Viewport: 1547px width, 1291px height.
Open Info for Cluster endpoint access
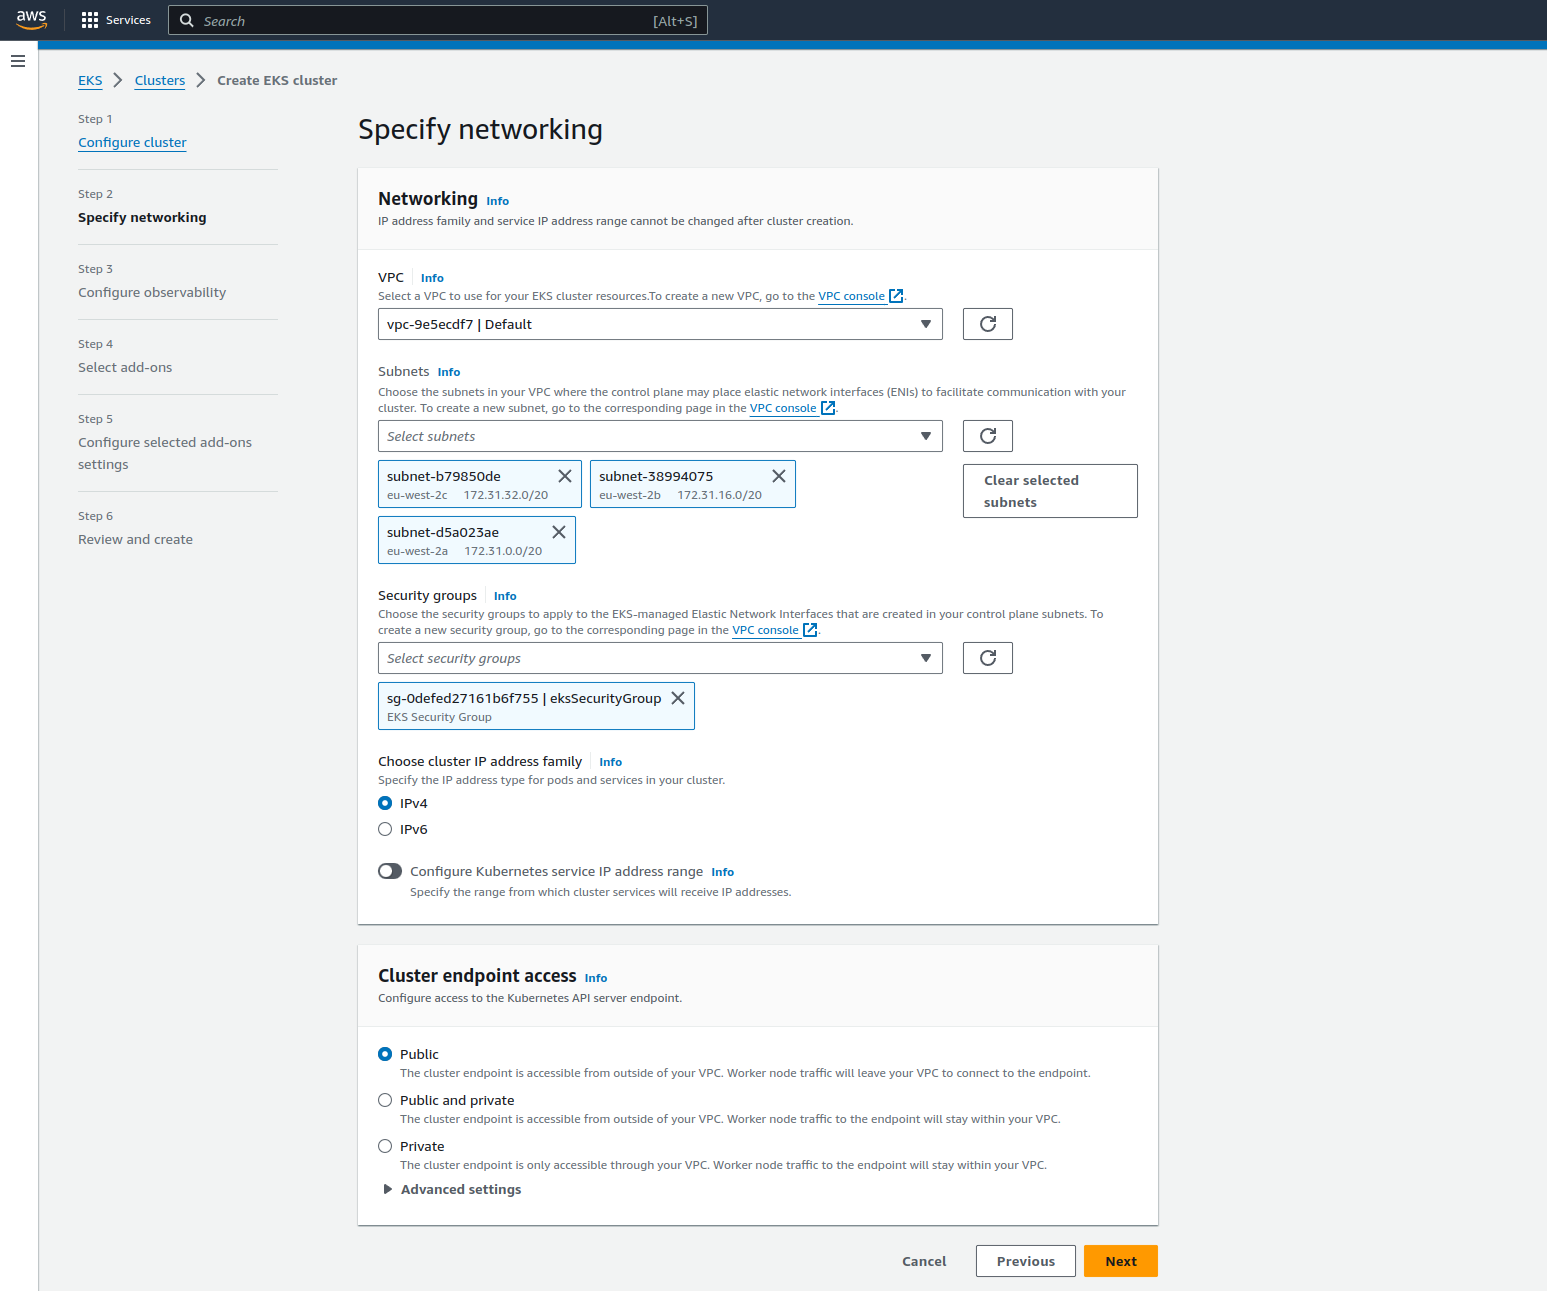596,978
